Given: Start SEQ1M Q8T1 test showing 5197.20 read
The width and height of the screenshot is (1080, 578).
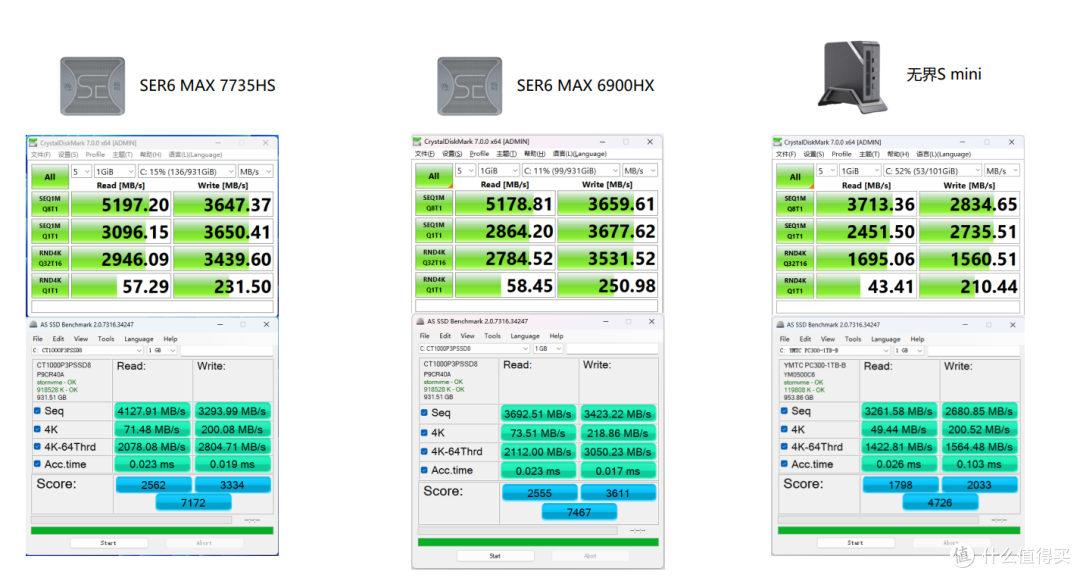Looking at the screenshot, I should [x=50, y=203].
